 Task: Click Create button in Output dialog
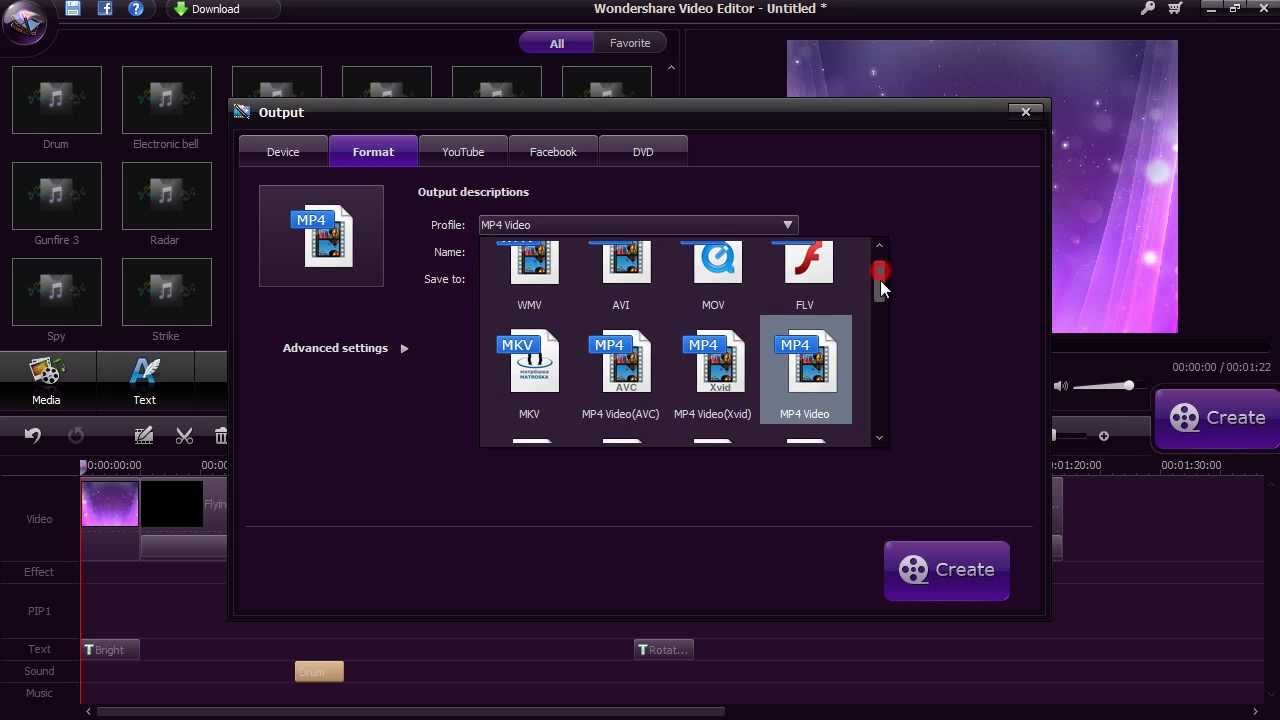[947, 570]
